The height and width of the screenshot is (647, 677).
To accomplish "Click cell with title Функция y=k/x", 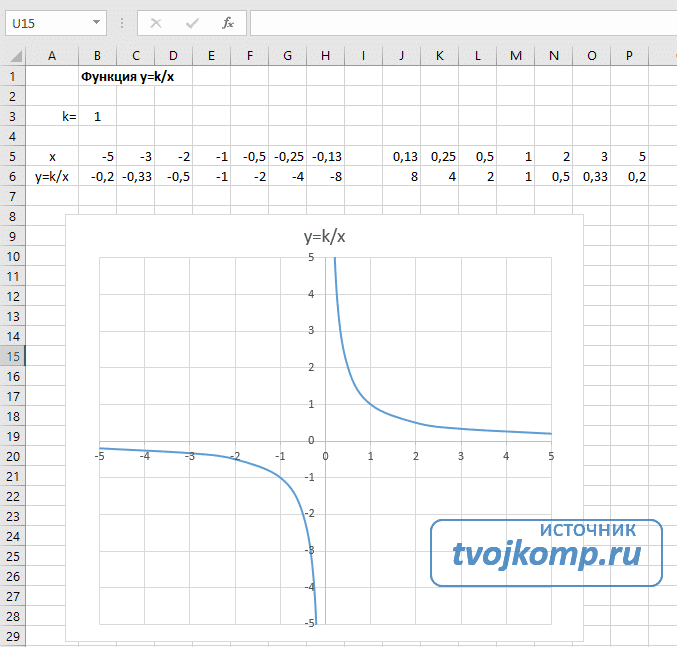I will point(127,77).
